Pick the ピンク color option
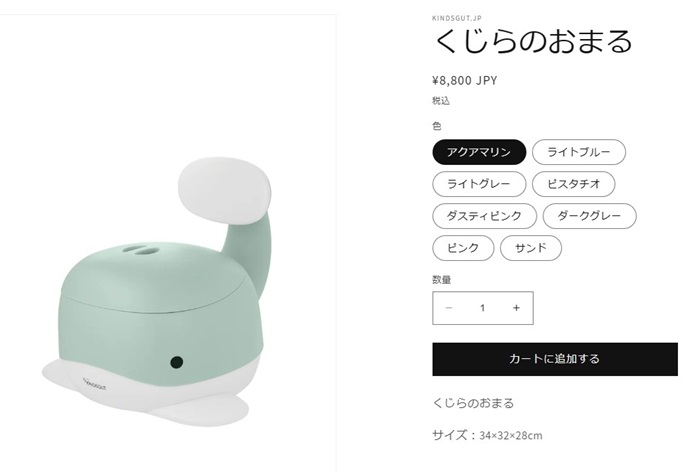The width and height of the screenshot is (700, 472). pyautogui.click(x=463, y=248)
